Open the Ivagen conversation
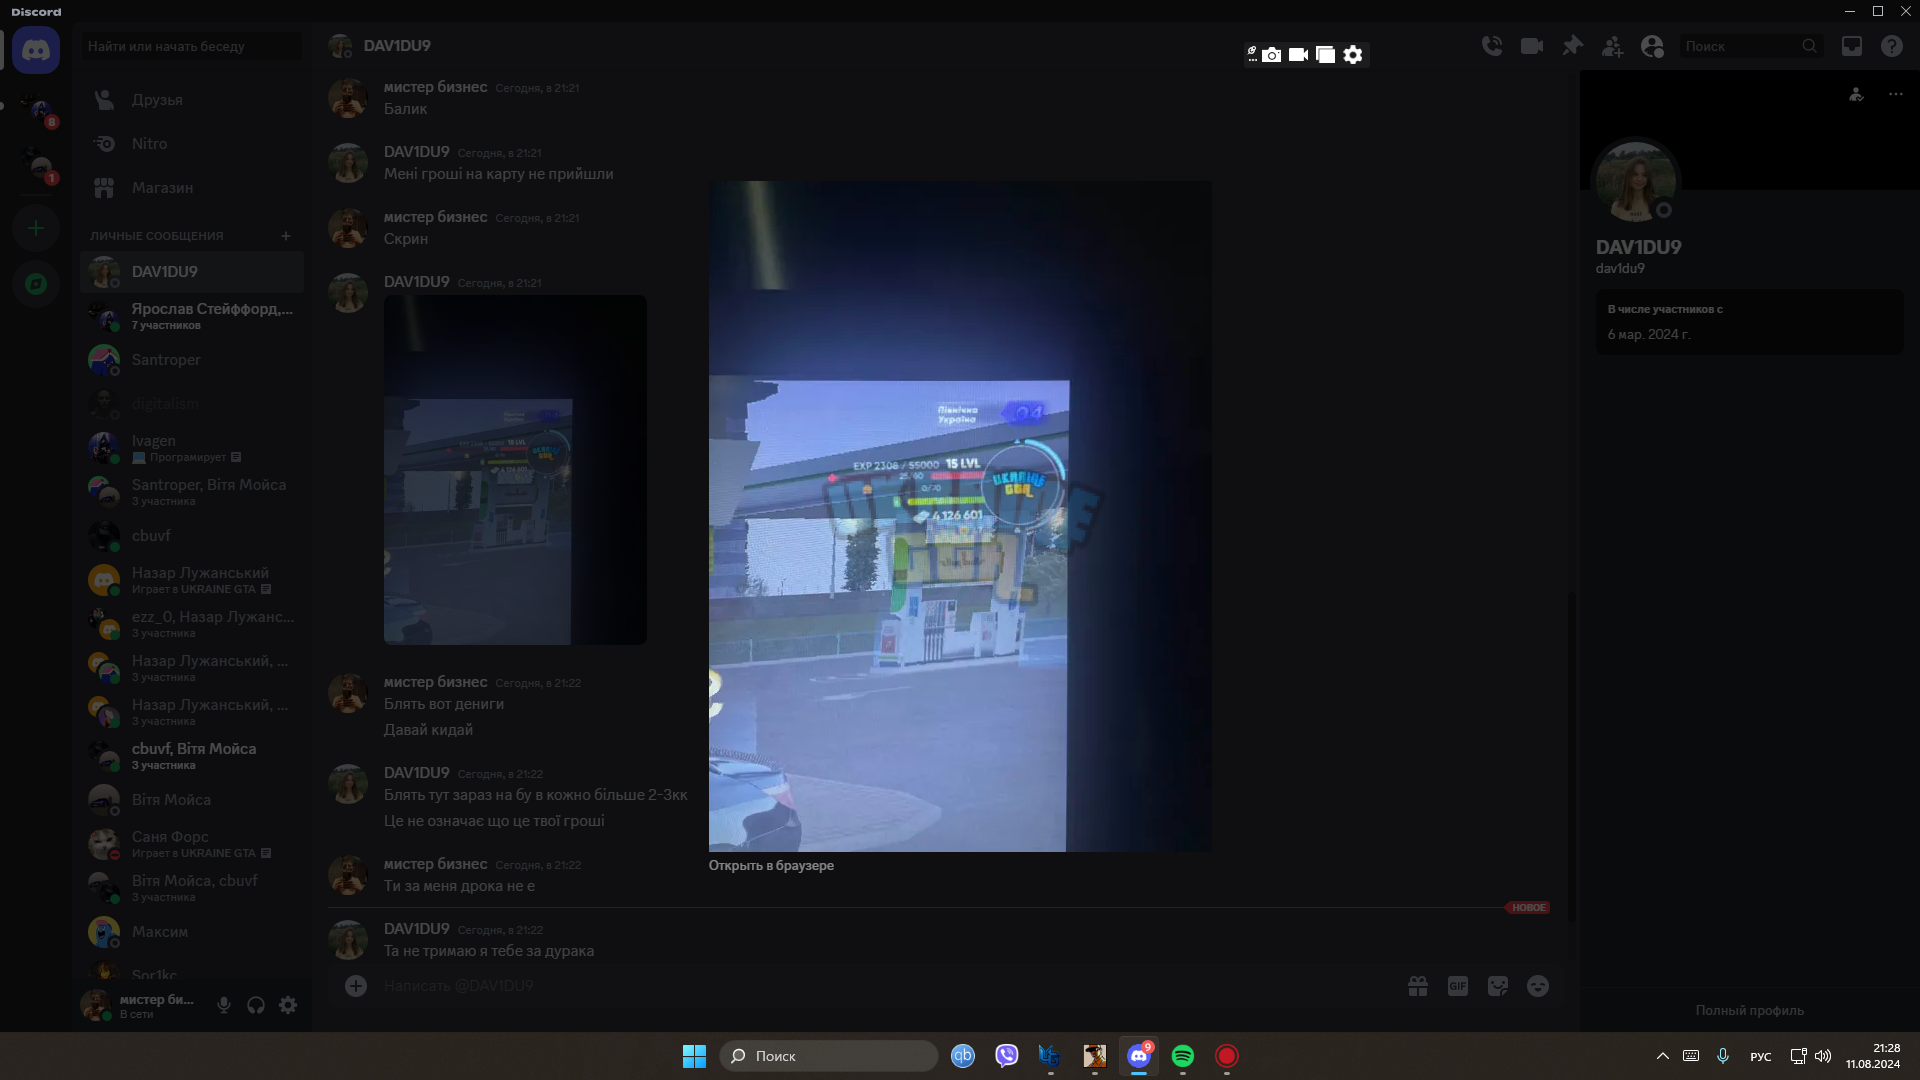The height and width of the screenshot is (1080, 1920). click(192, 448)
